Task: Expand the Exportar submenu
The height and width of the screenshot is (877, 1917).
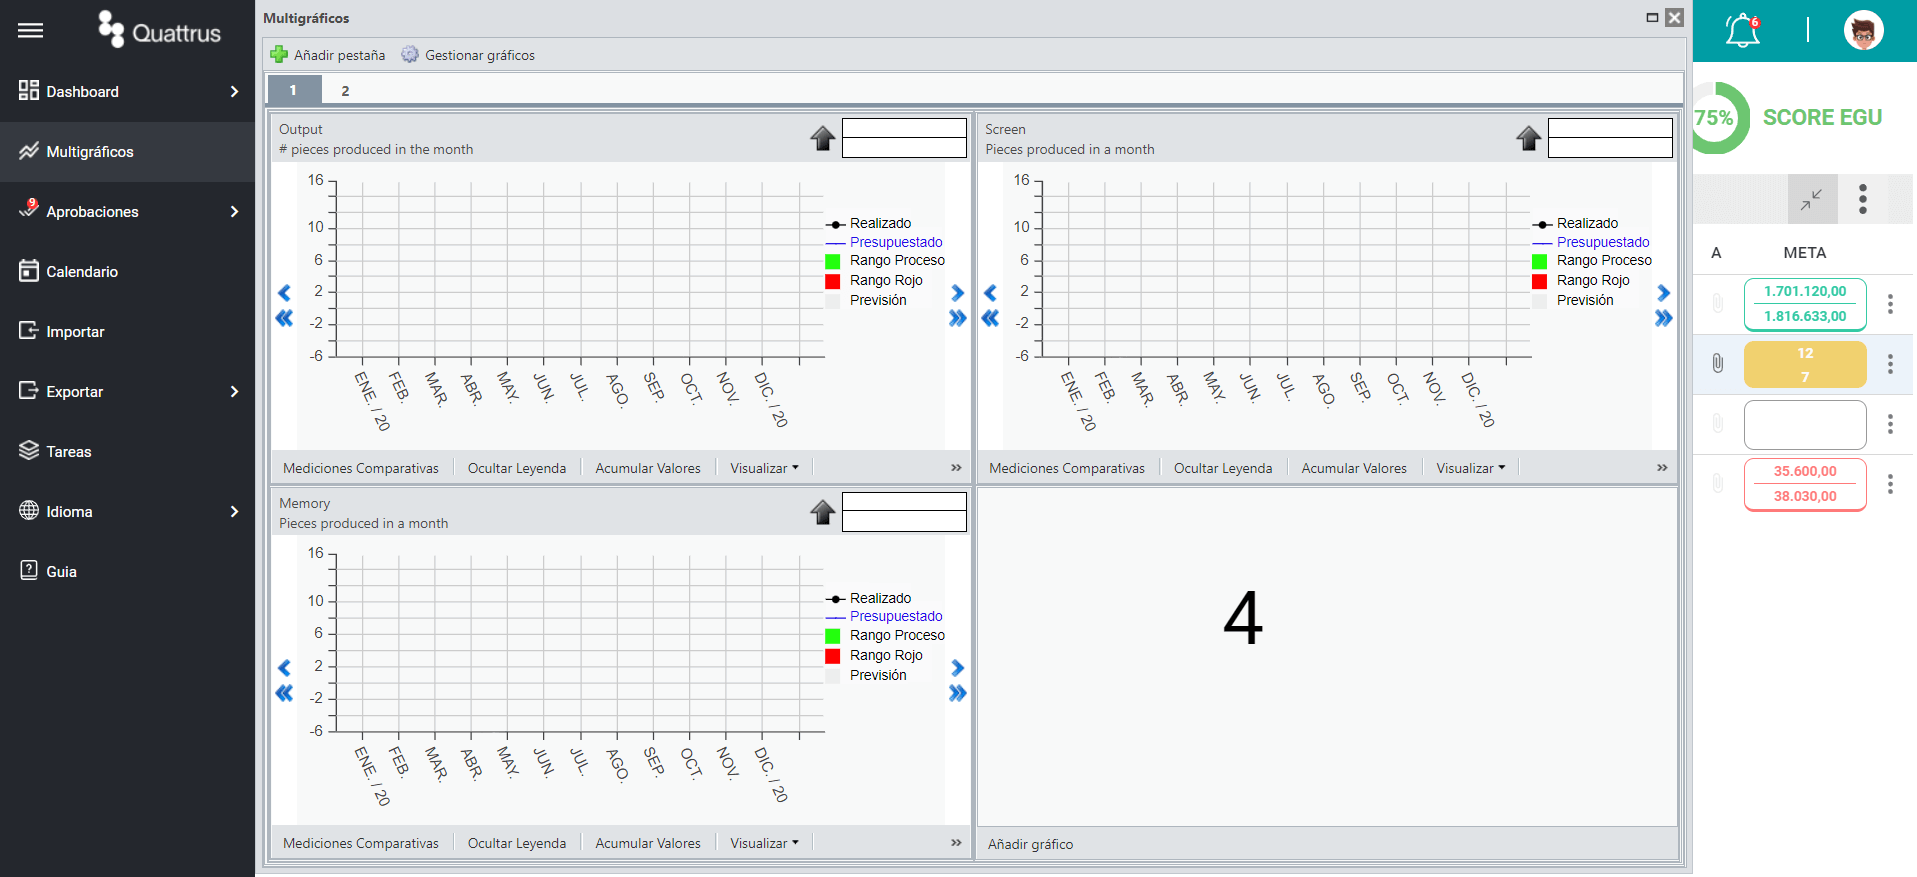Action: click(x=234, y=391)
